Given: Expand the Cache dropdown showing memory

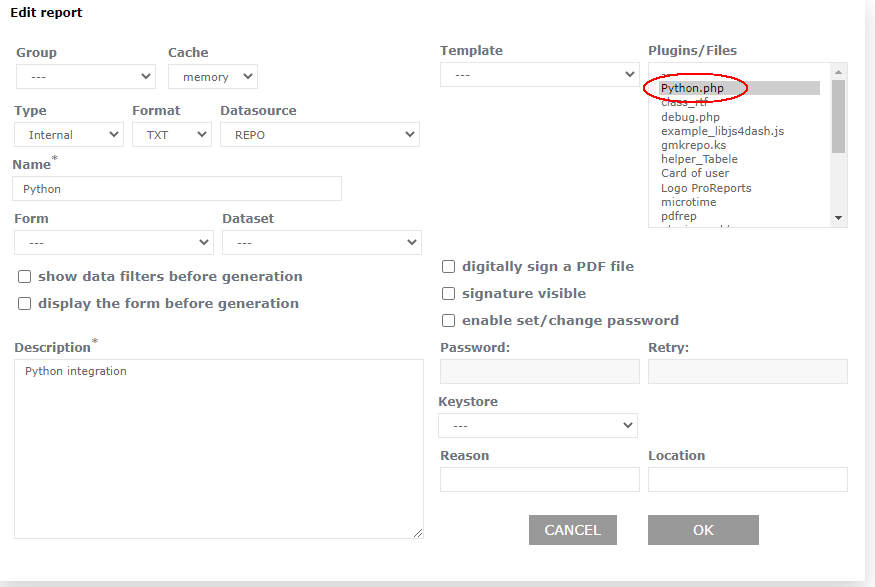Looking at the screenshot, I should click(x=212, y=77).
